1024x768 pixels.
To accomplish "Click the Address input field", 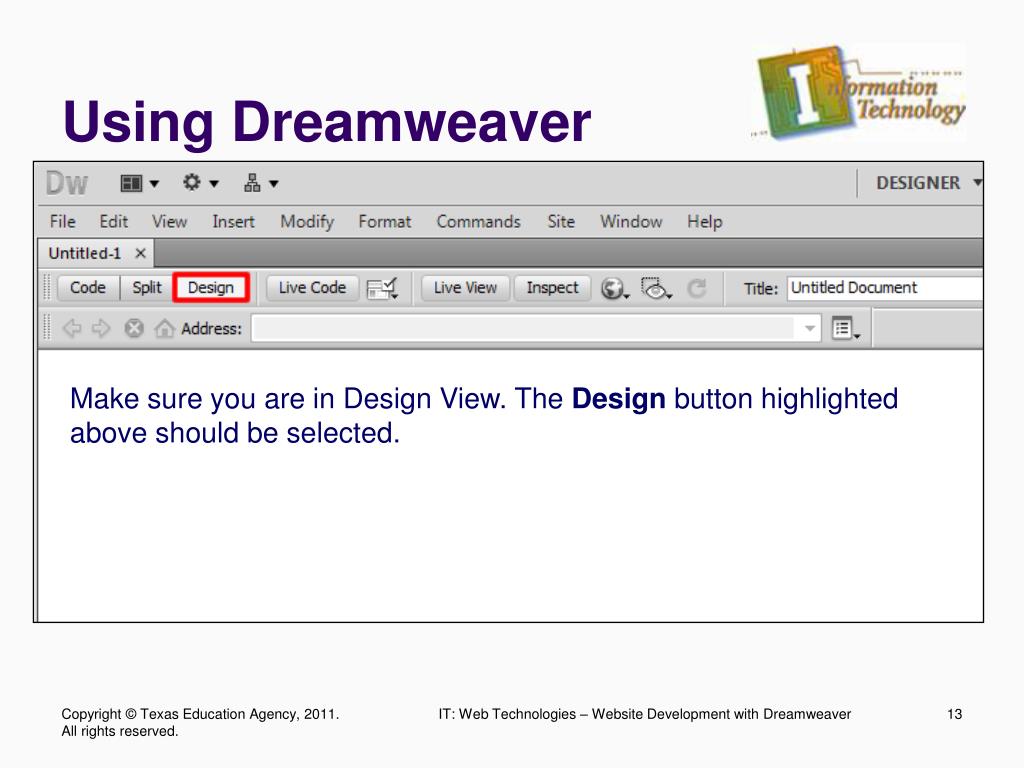I will 523,328.
